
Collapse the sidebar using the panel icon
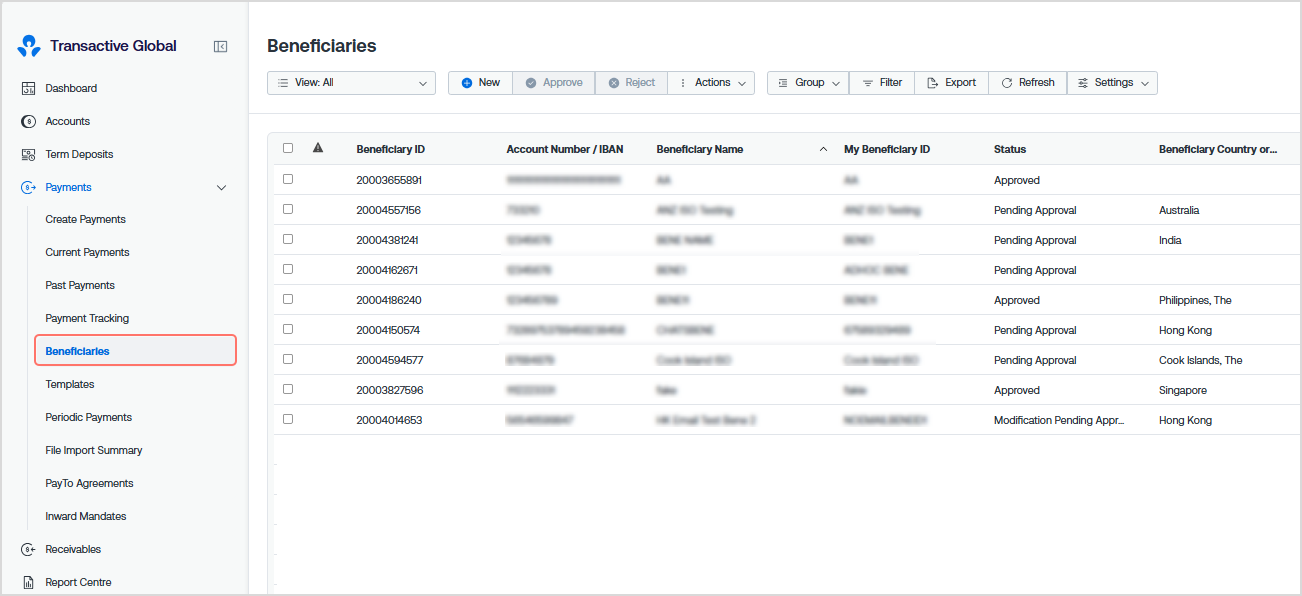[x=220, y=46]
